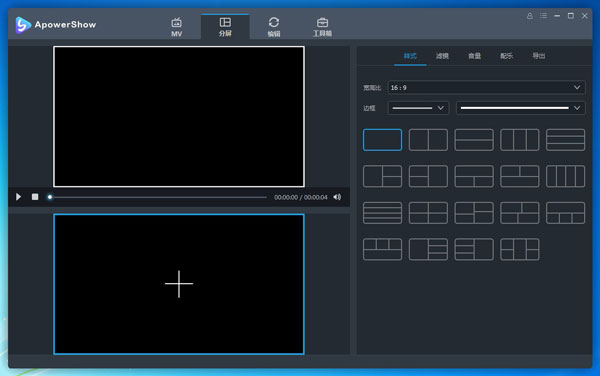The width and height of the screenshot is (600, 376).
Task: Open the tab with circular arrows icon
Action: point(274,27)
